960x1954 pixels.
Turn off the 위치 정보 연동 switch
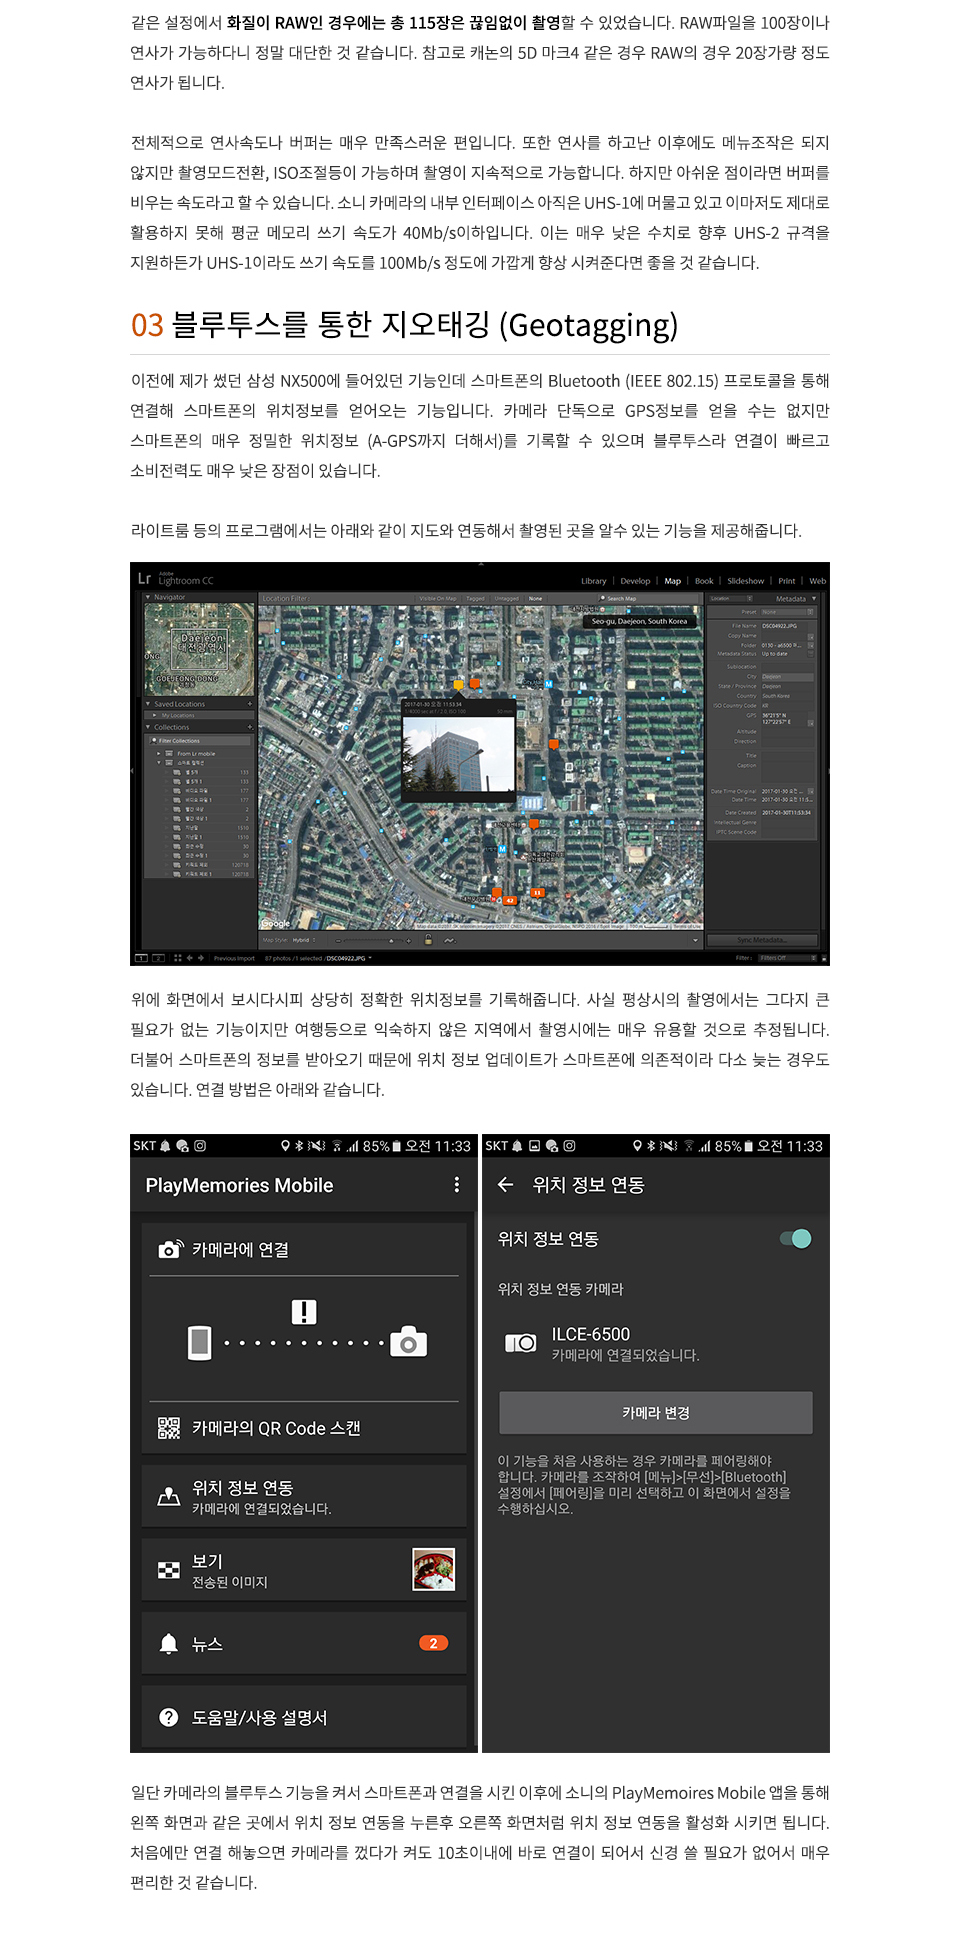tap(796, 1239)
